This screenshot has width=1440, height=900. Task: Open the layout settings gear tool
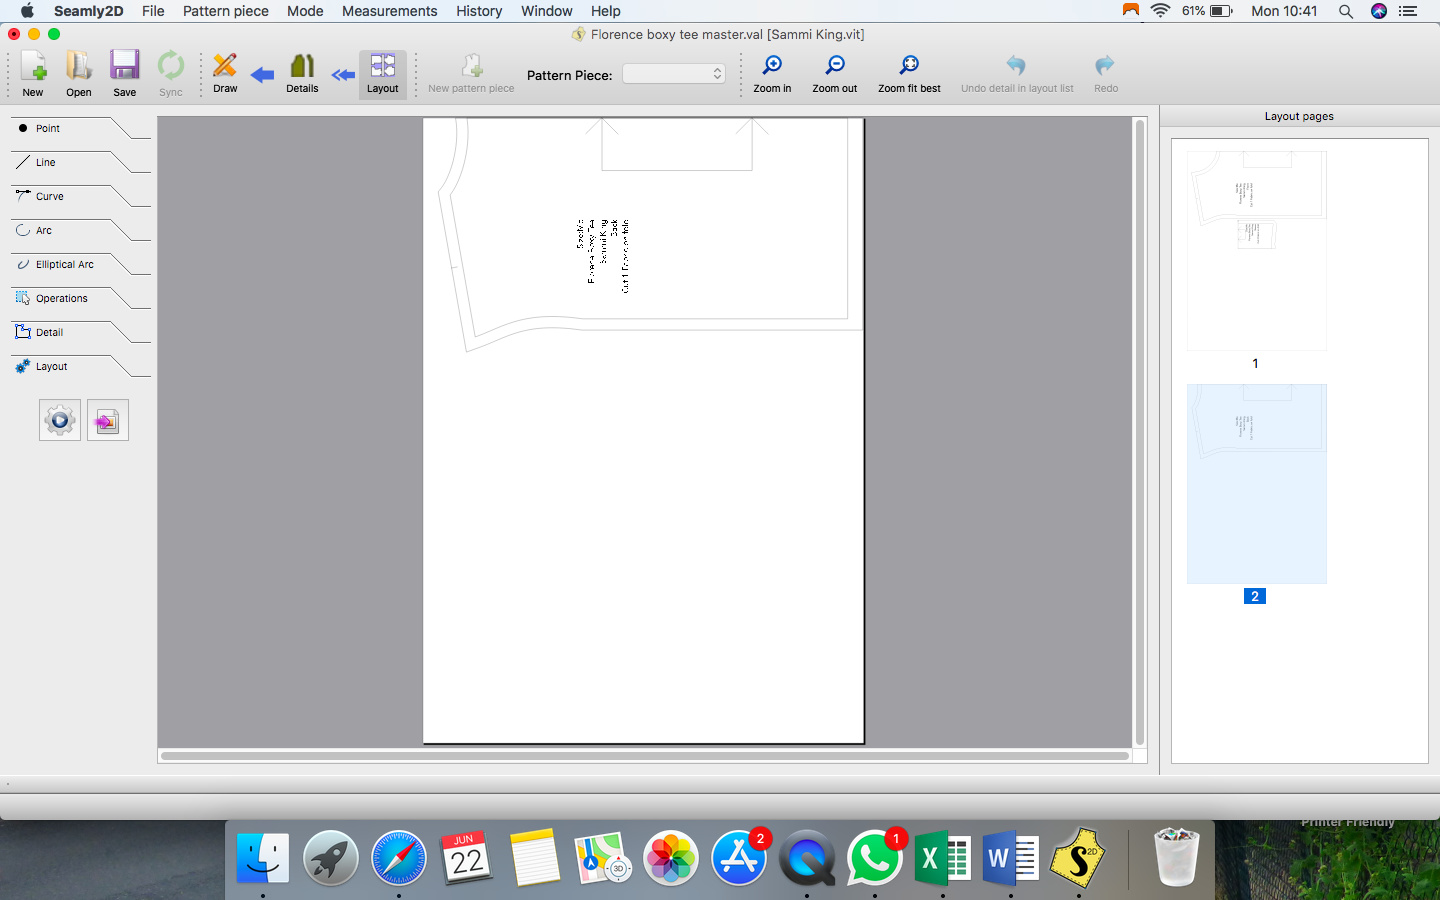coord(60,420)
